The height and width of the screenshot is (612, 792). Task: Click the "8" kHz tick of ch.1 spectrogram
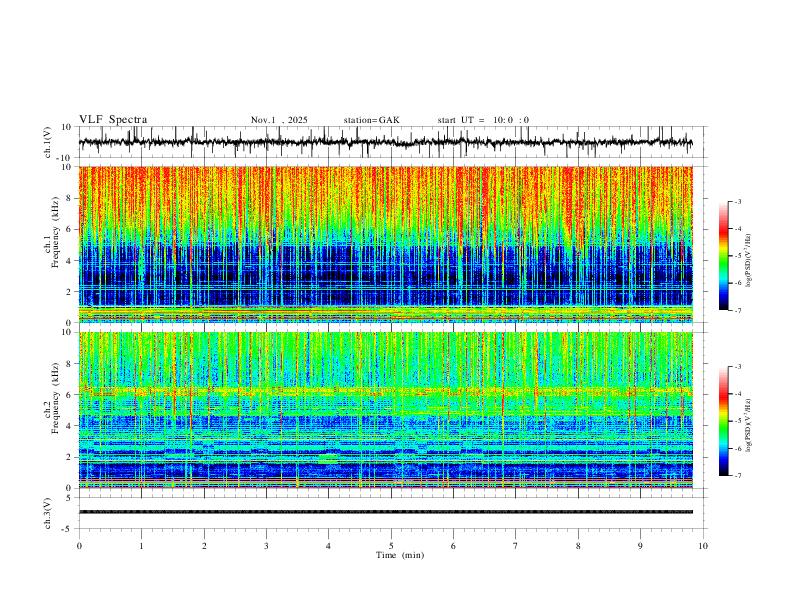click(69, 198)
